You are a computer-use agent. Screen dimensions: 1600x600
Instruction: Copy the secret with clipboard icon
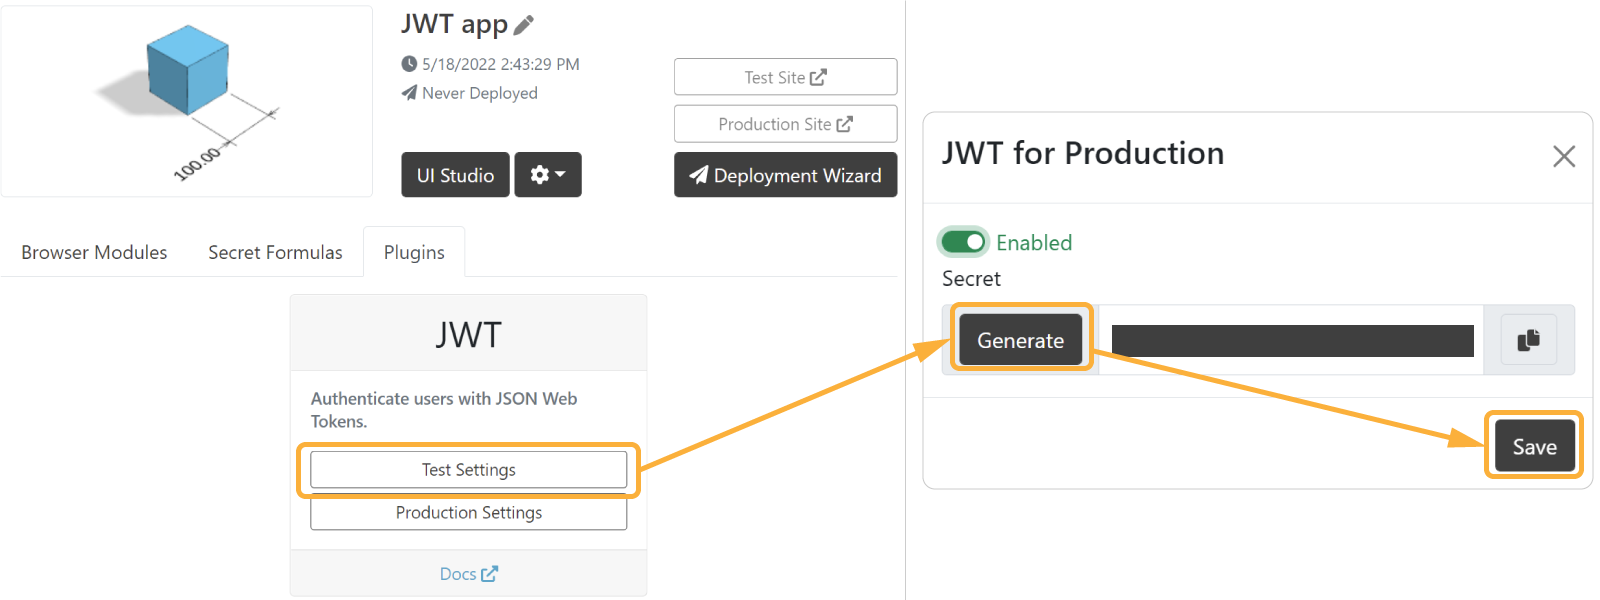click(x=1528, y=340)
